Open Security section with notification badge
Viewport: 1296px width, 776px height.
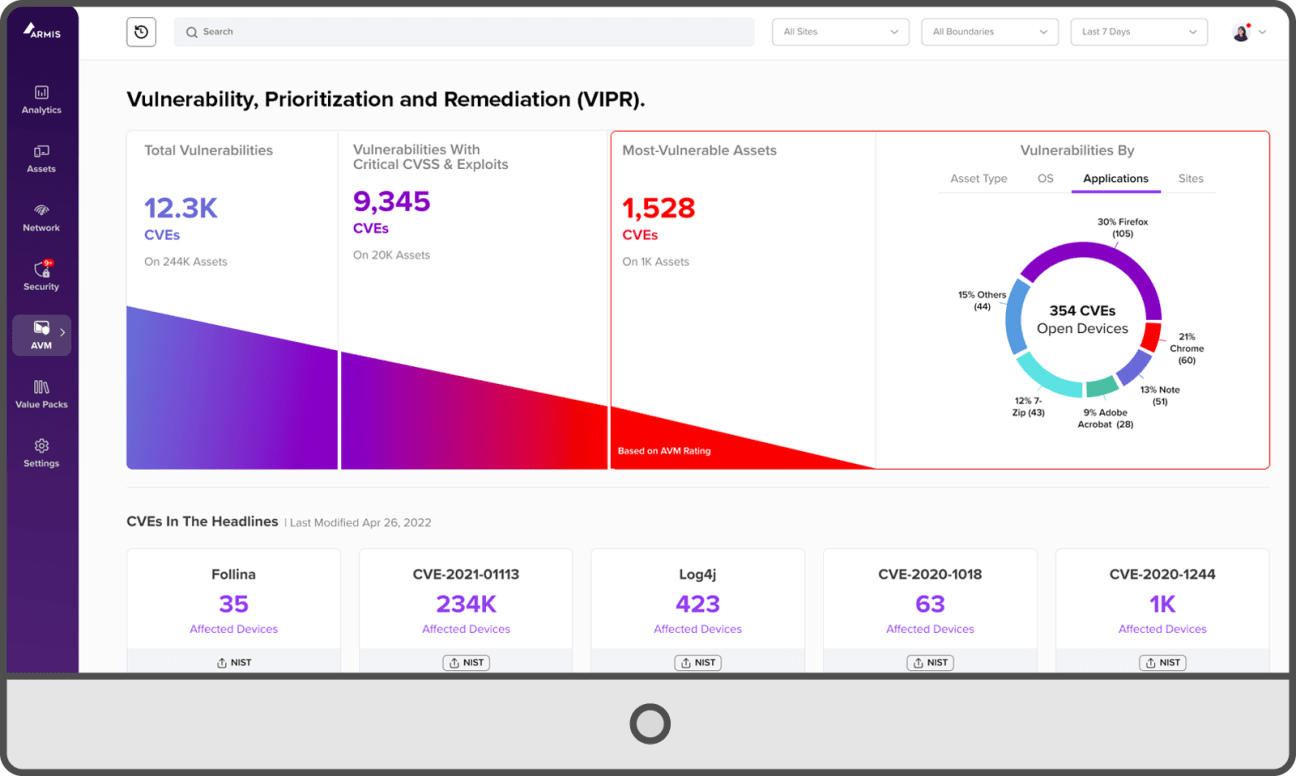(x=42, y=276)
